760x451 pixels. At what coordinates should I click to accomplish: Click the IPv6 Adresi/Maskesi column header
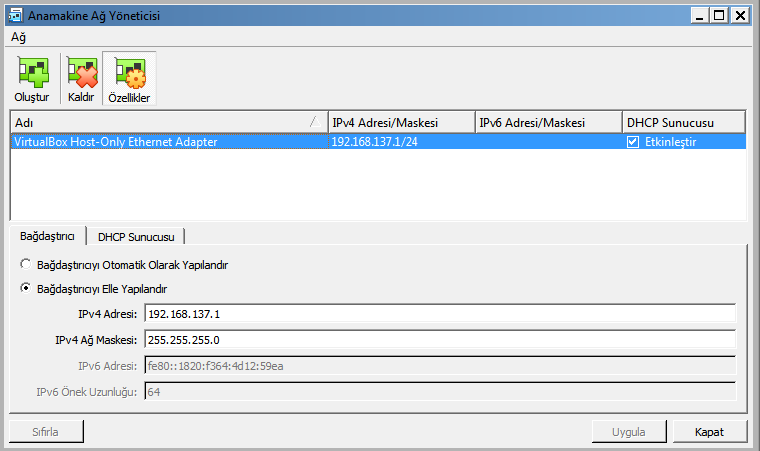click(549, 122)
